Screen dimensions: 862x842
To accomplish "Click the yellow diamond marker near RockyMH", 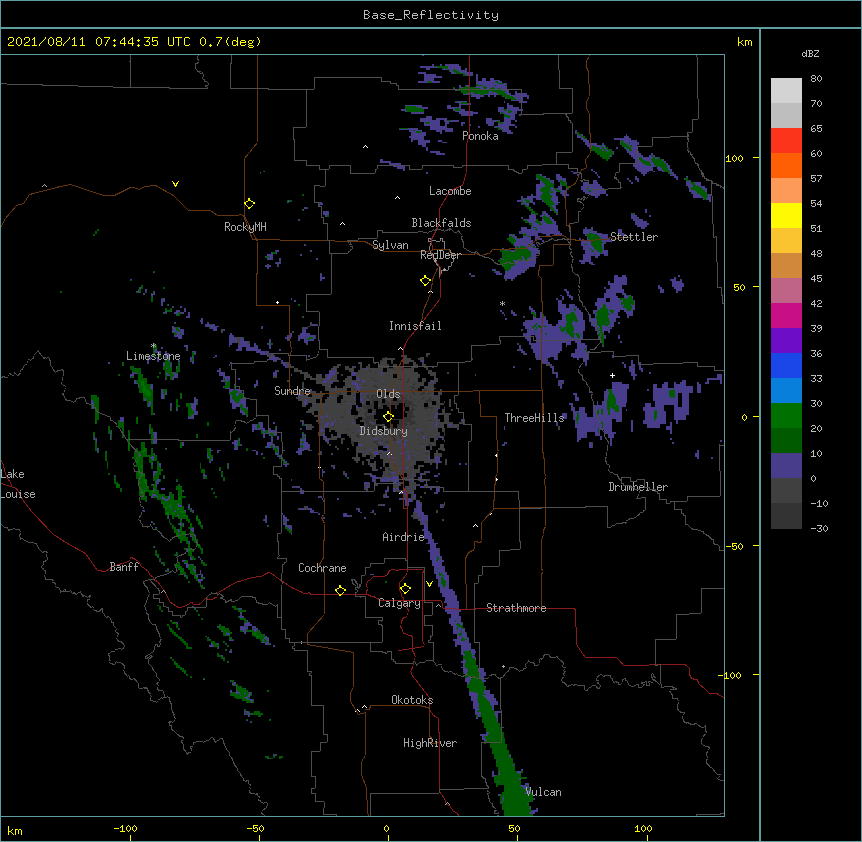I will click(250, 204).
